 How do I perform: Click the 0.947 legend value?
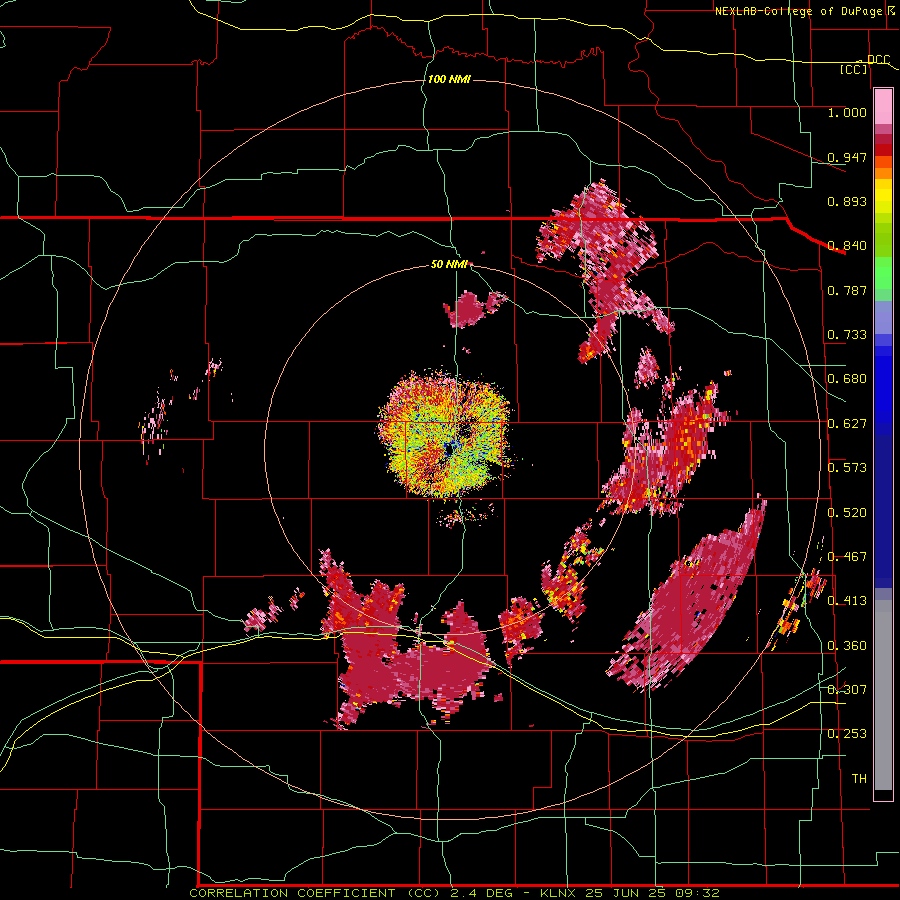point(847,157)
